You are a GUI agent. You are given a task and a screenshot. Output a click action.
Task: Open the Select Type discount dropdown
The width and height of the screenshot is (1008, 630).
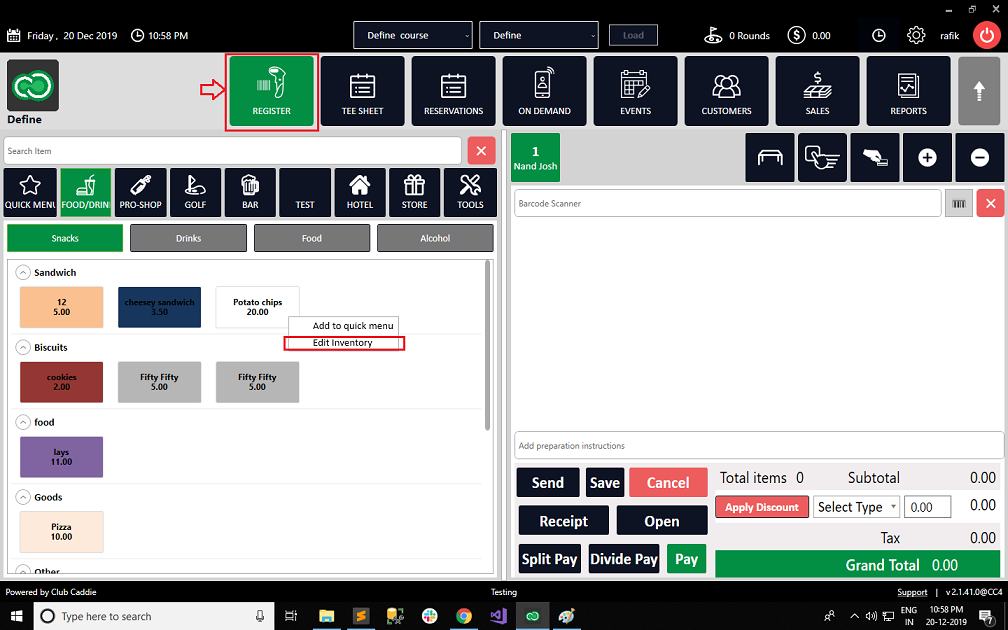click(x=856, y=507)
